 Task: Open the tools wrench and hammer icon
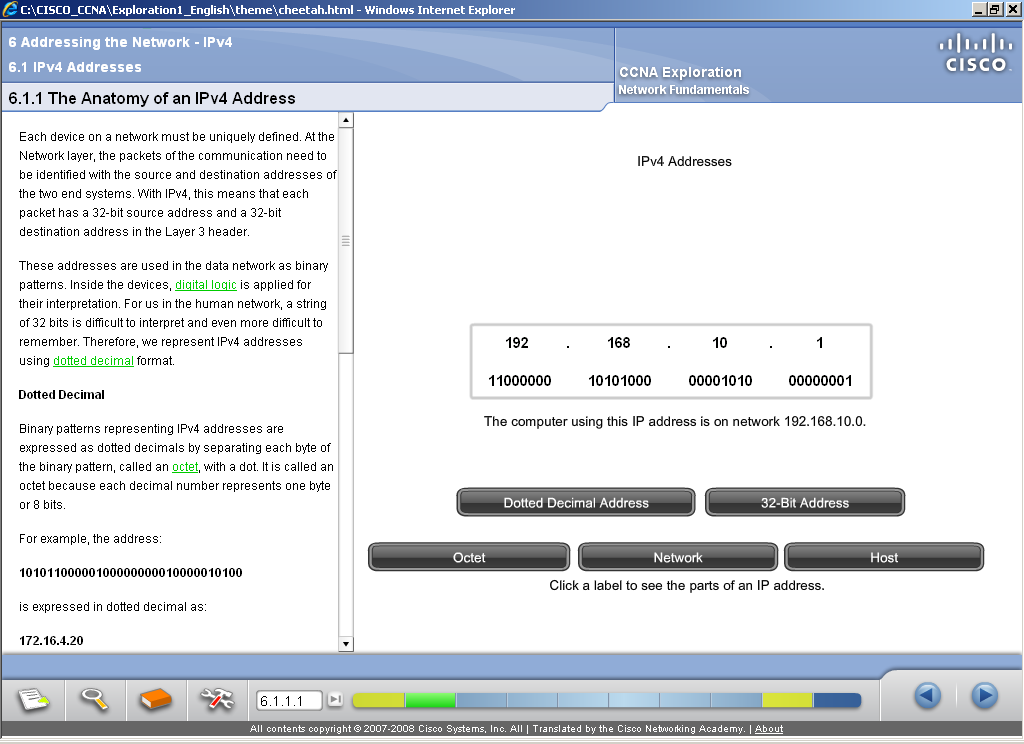coord(217,700)
